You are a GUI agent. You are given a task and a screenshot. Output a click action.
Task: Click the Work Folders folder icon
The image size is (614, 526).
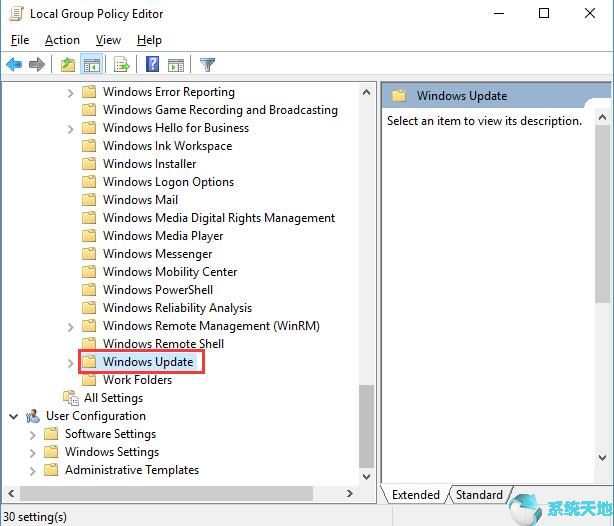coord(89,380)
